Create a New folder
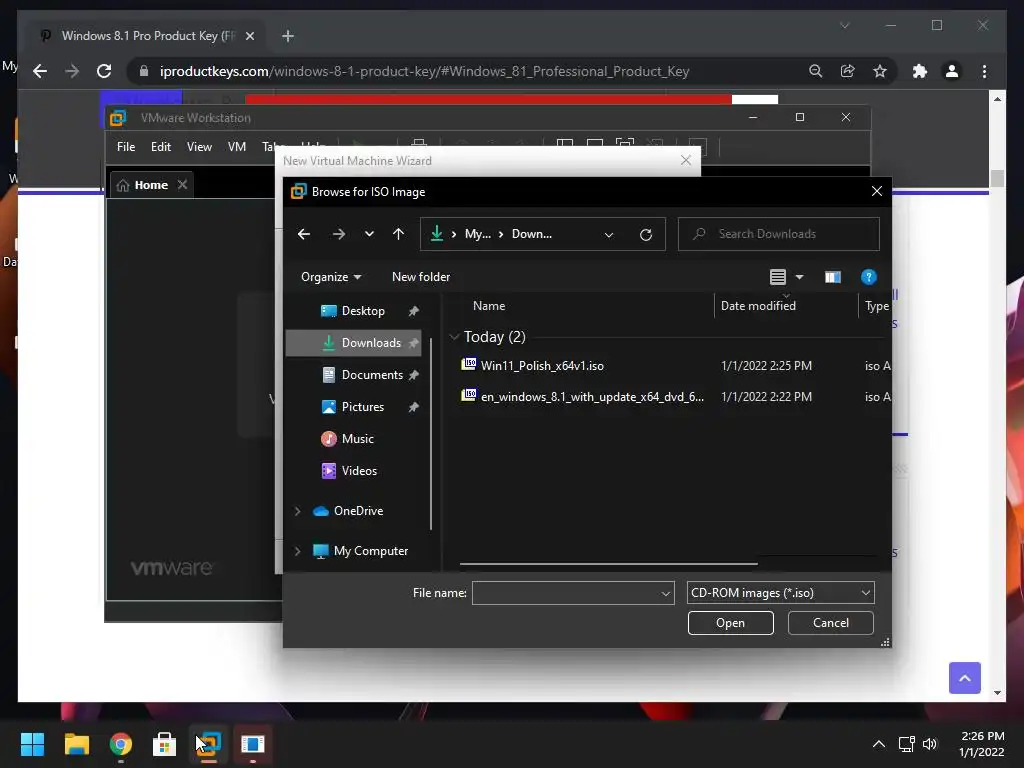 pyautogui.click(x=421, y=277)
